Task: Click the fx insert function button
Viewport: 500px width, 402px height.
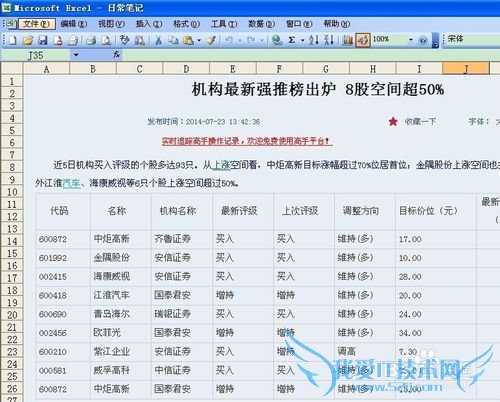Action: pyautogui.click(x=116, y=55)
